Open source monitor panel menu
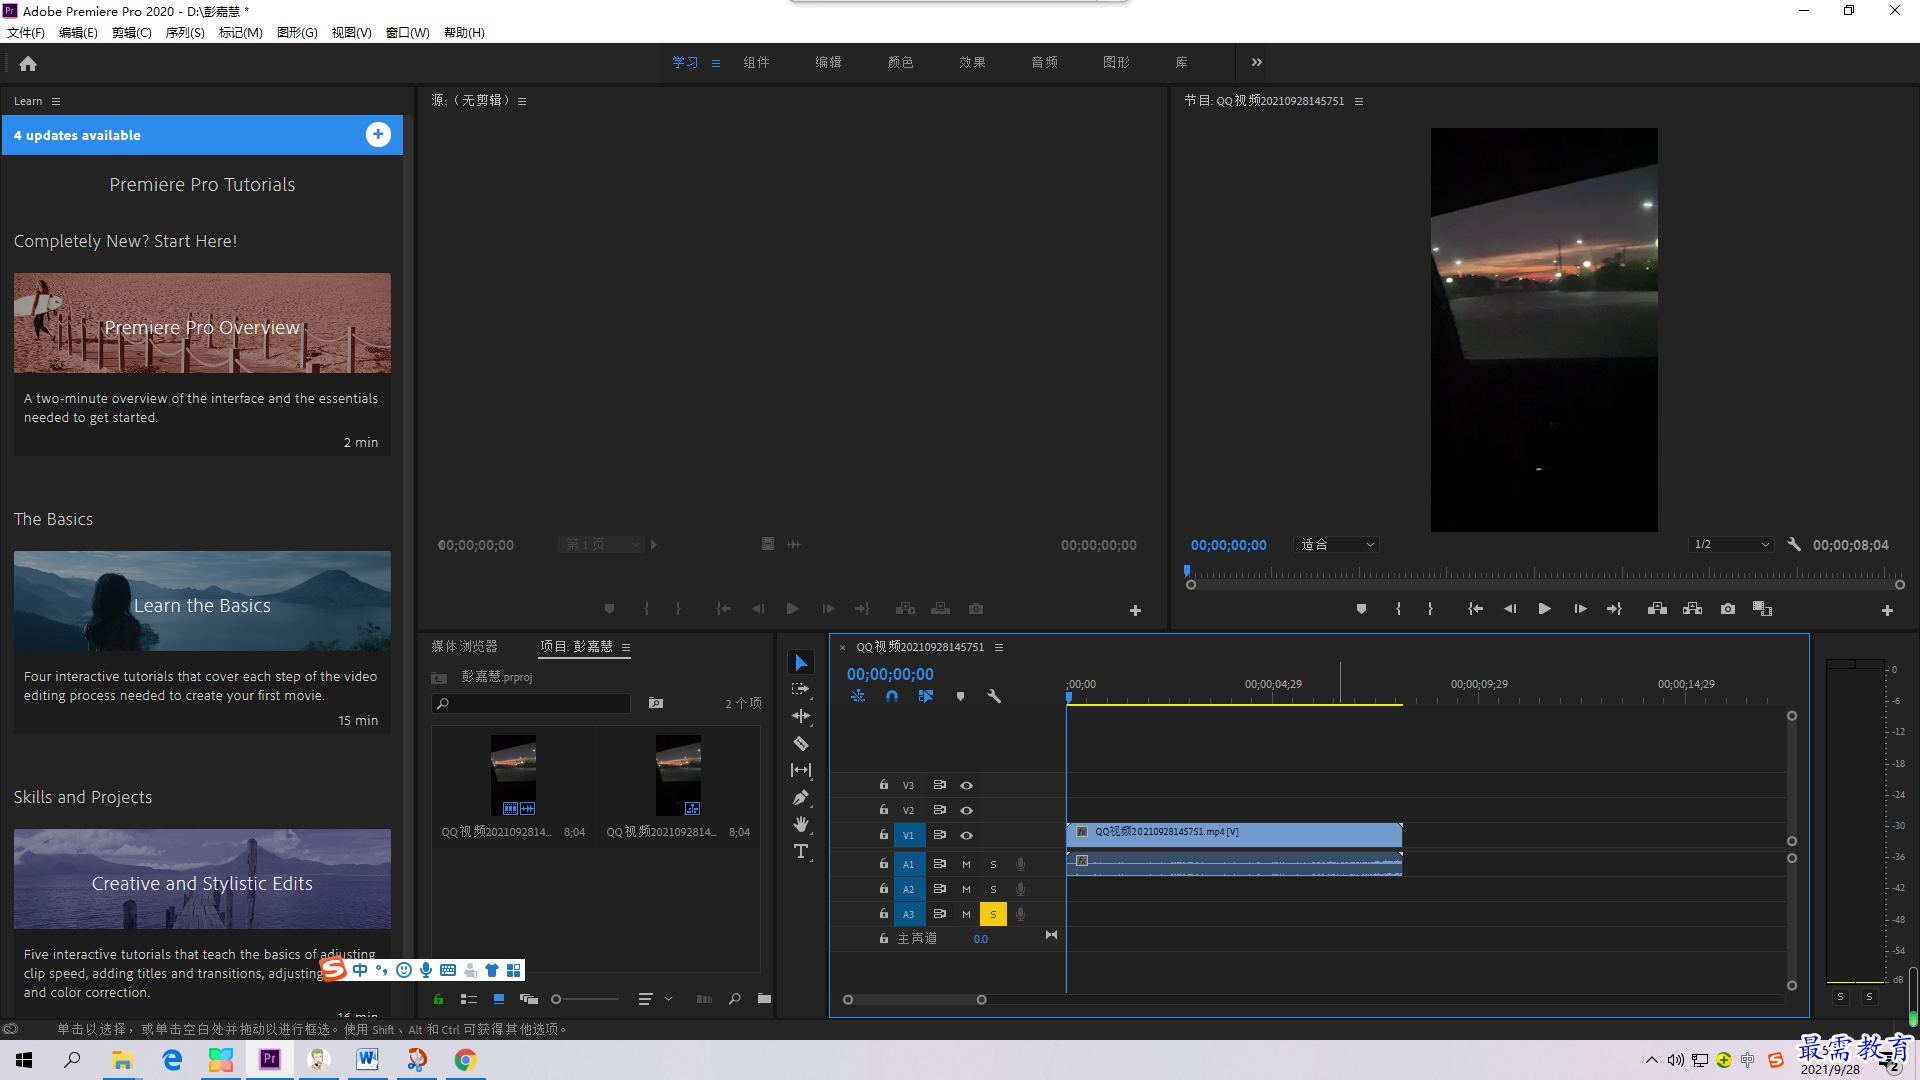This screenshot has height=1080, width=1920. coord(522,101)
